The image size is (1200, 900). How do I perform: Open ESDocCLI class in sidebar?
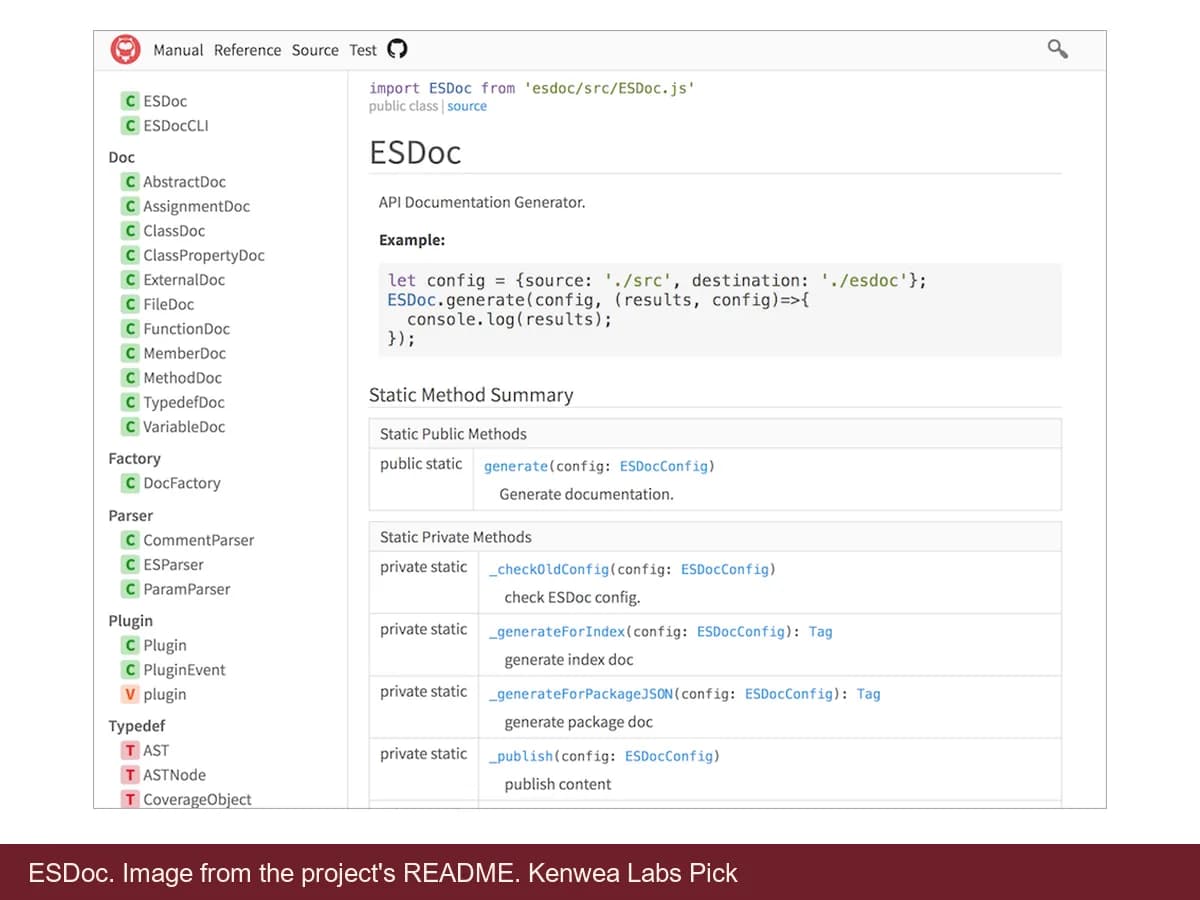176,125
